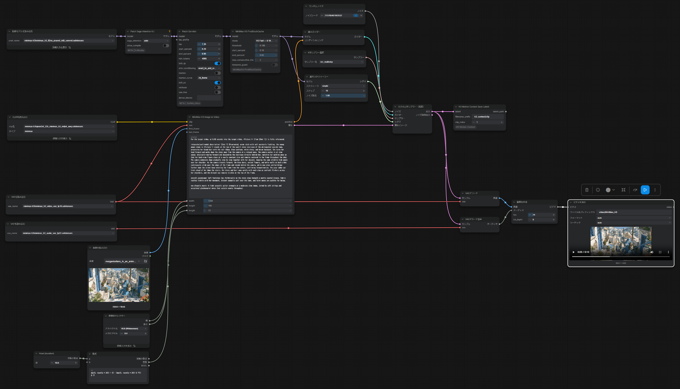680x389 pixels.
Task: Collapse the unet_name model loader node
Action: pos(10,31)
